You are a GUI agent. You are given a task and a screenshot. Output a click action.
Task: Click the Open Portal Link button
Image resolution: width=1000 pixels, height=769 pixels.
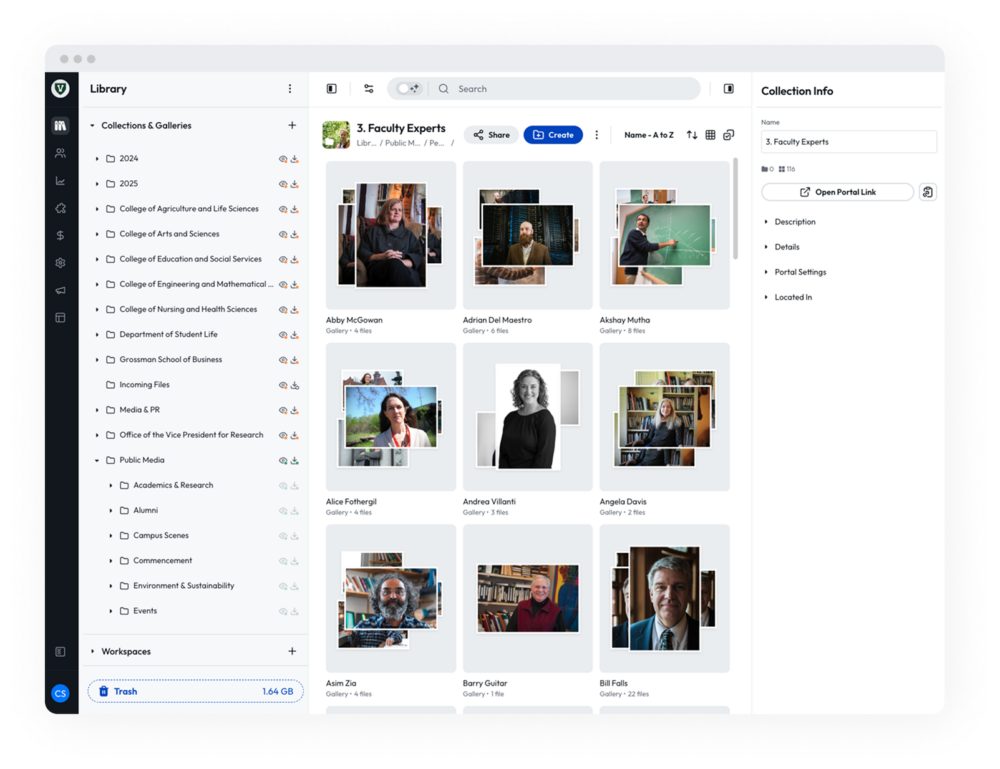(x=837, y=192)
